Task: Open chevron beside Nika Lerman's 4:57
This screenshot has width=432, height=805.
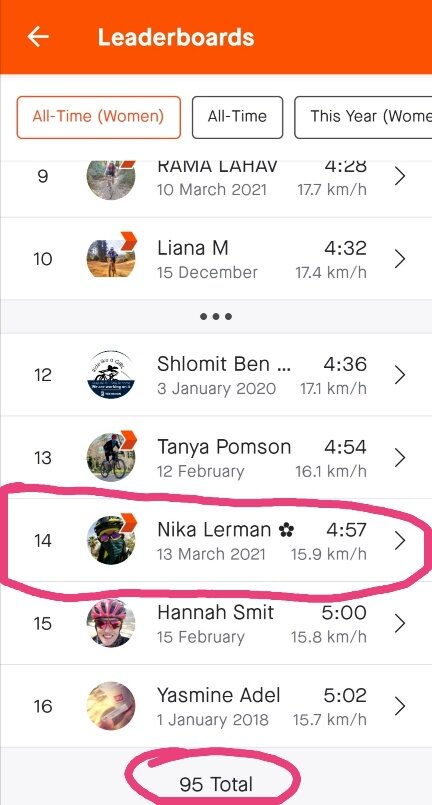Action: (x=400, y=541)
